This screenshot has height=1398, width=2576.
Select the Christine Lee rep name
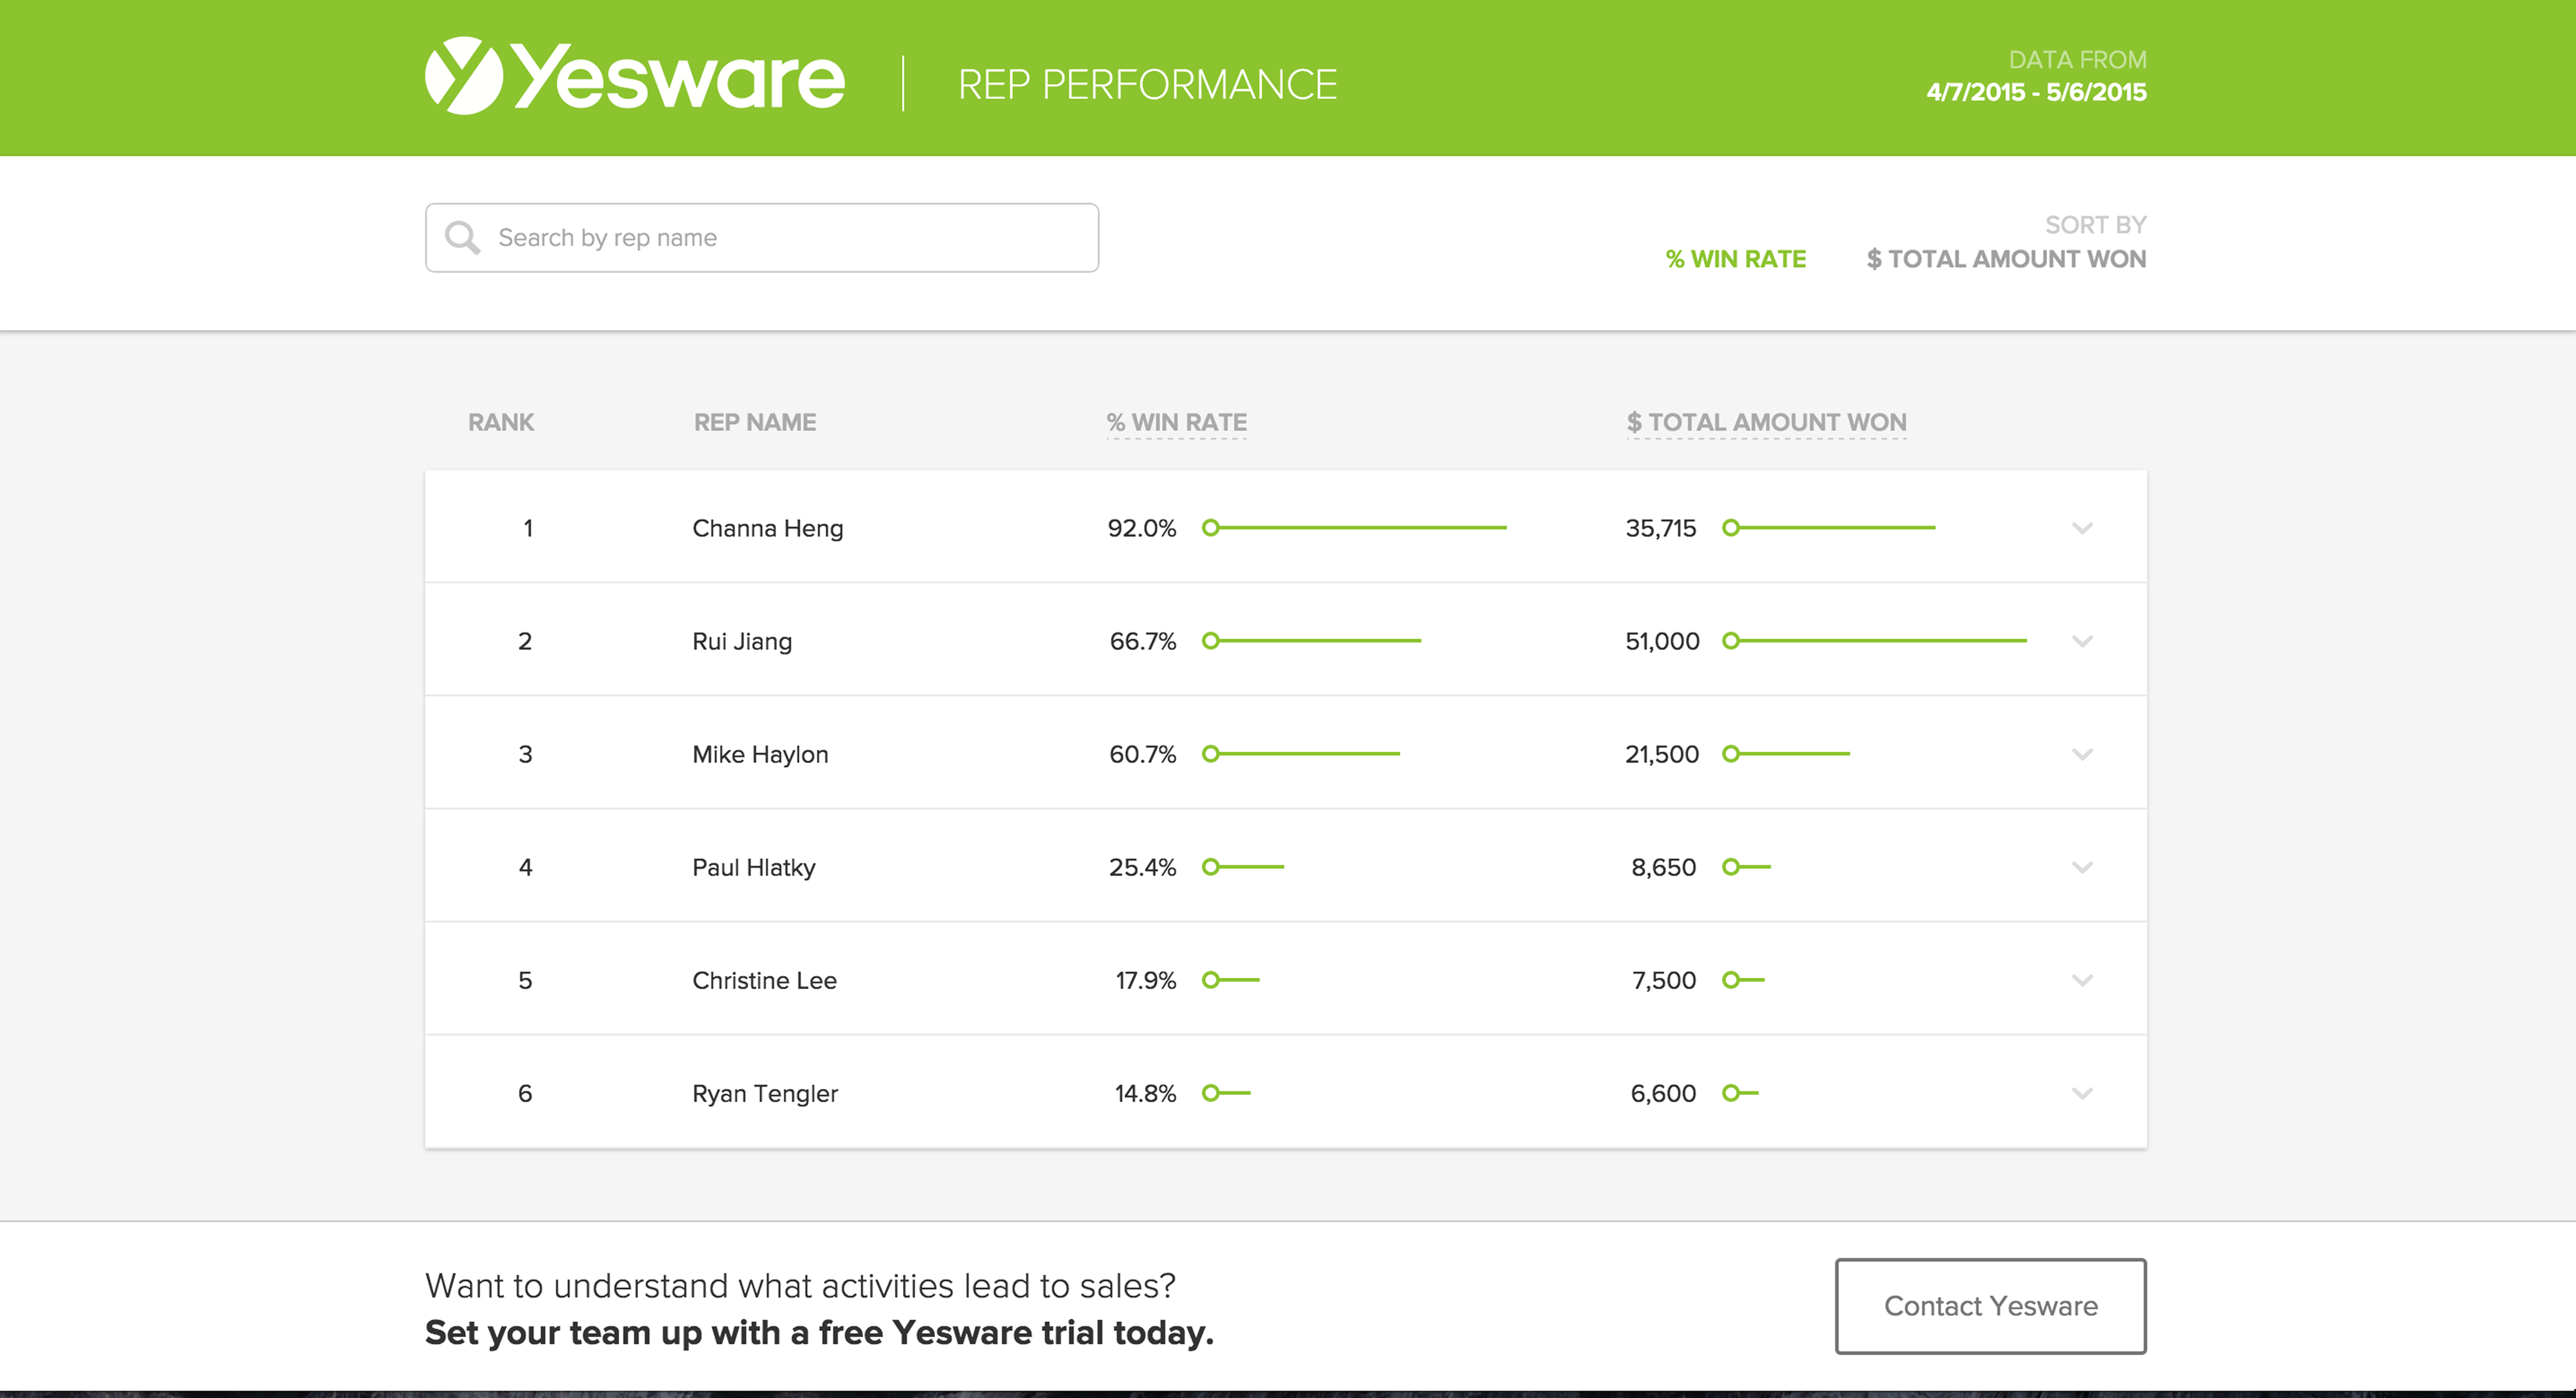click(x=764, y=980)
